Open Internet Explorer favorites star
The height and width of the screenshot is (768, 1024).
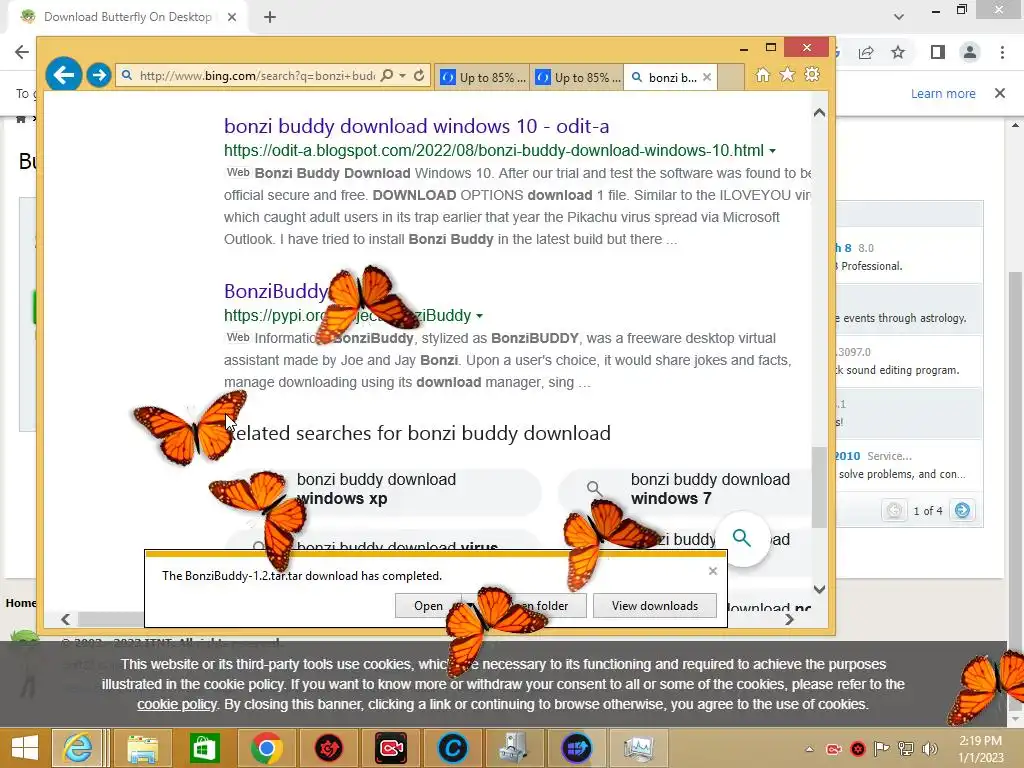788,74
